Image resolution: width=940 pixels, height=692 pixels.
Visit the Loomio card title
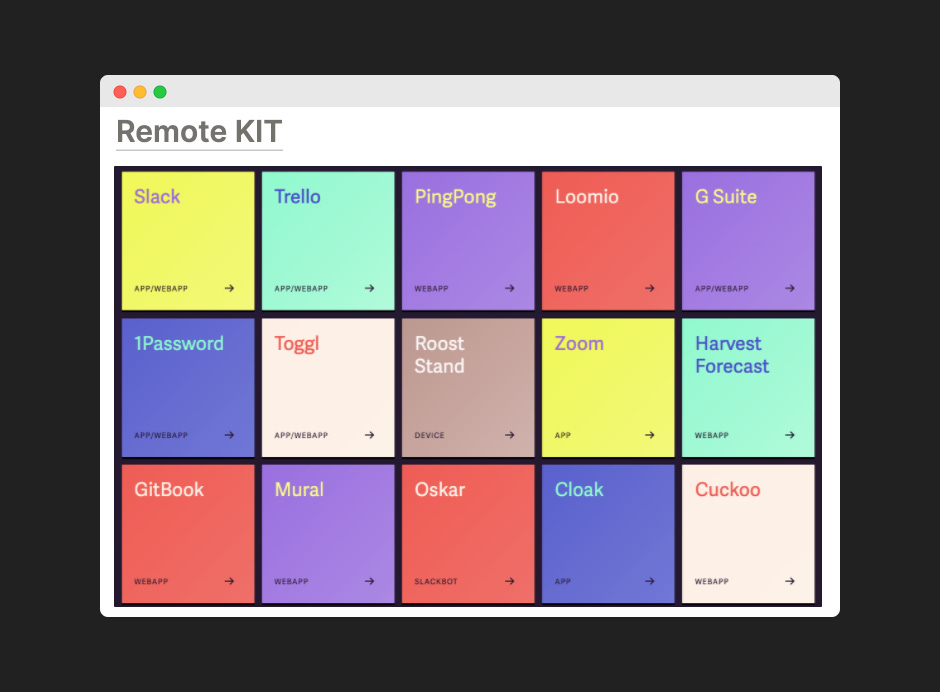click(x=587, y=197)
